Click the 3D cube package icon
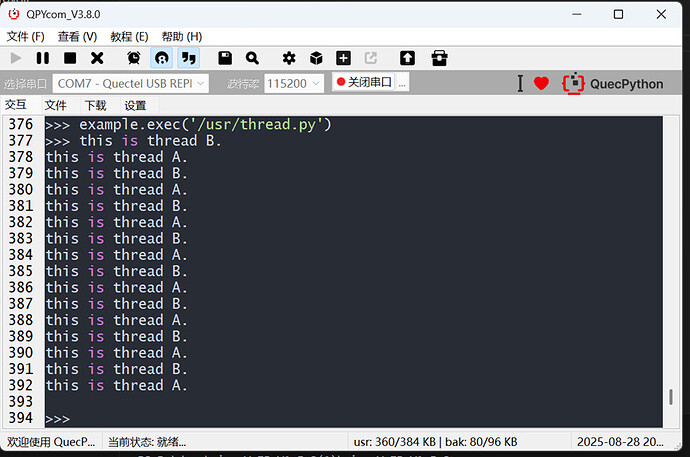Viewport: 690px width, 457px height. (x=316, y=59)
